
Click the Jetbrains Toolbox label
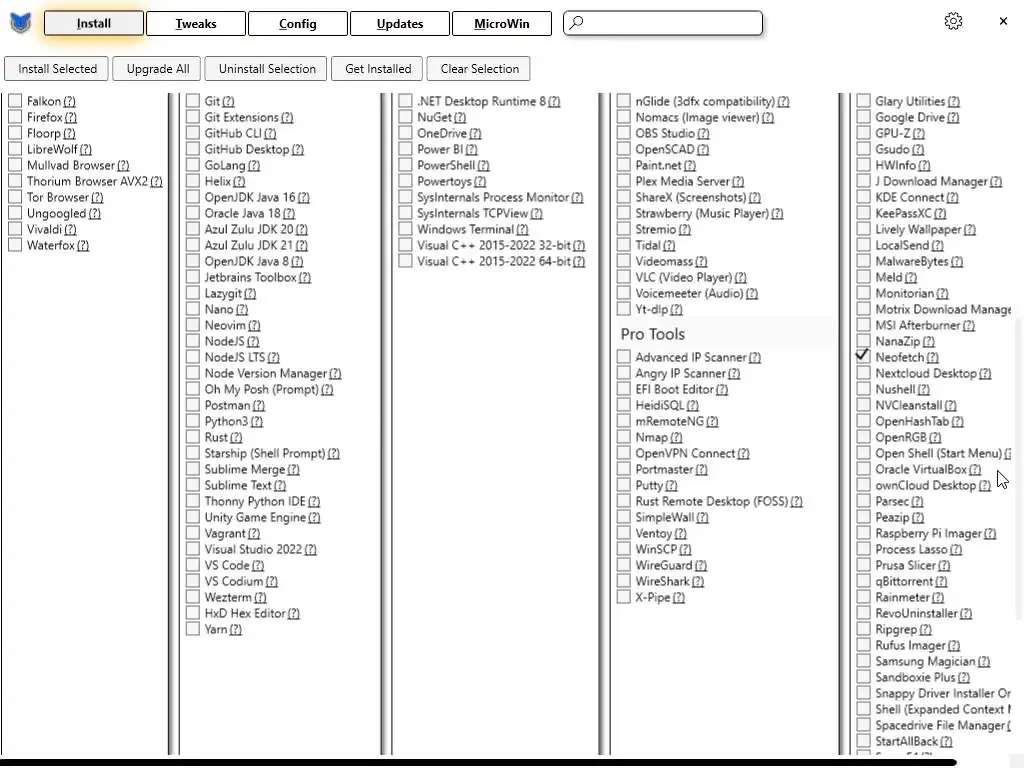click(251, 277)
